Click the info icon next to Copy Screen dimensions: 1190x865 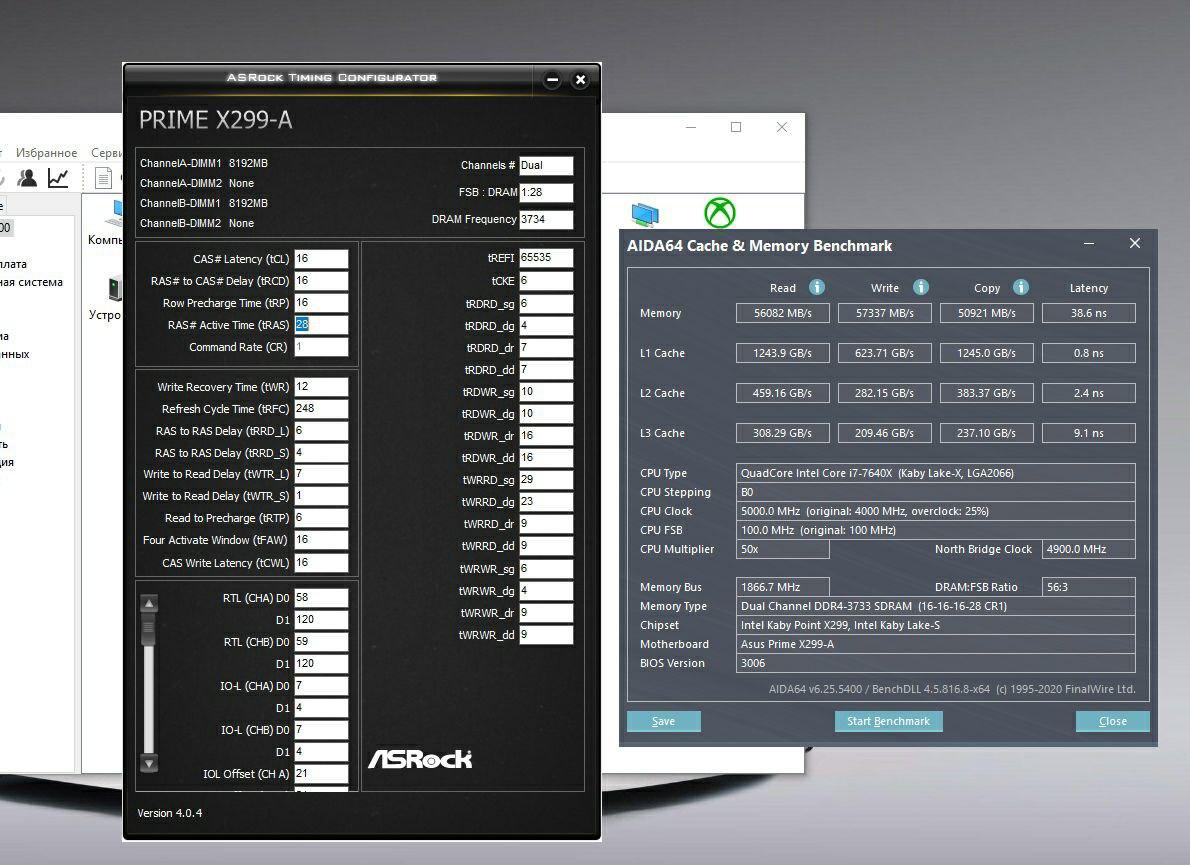coord(1021,287)
